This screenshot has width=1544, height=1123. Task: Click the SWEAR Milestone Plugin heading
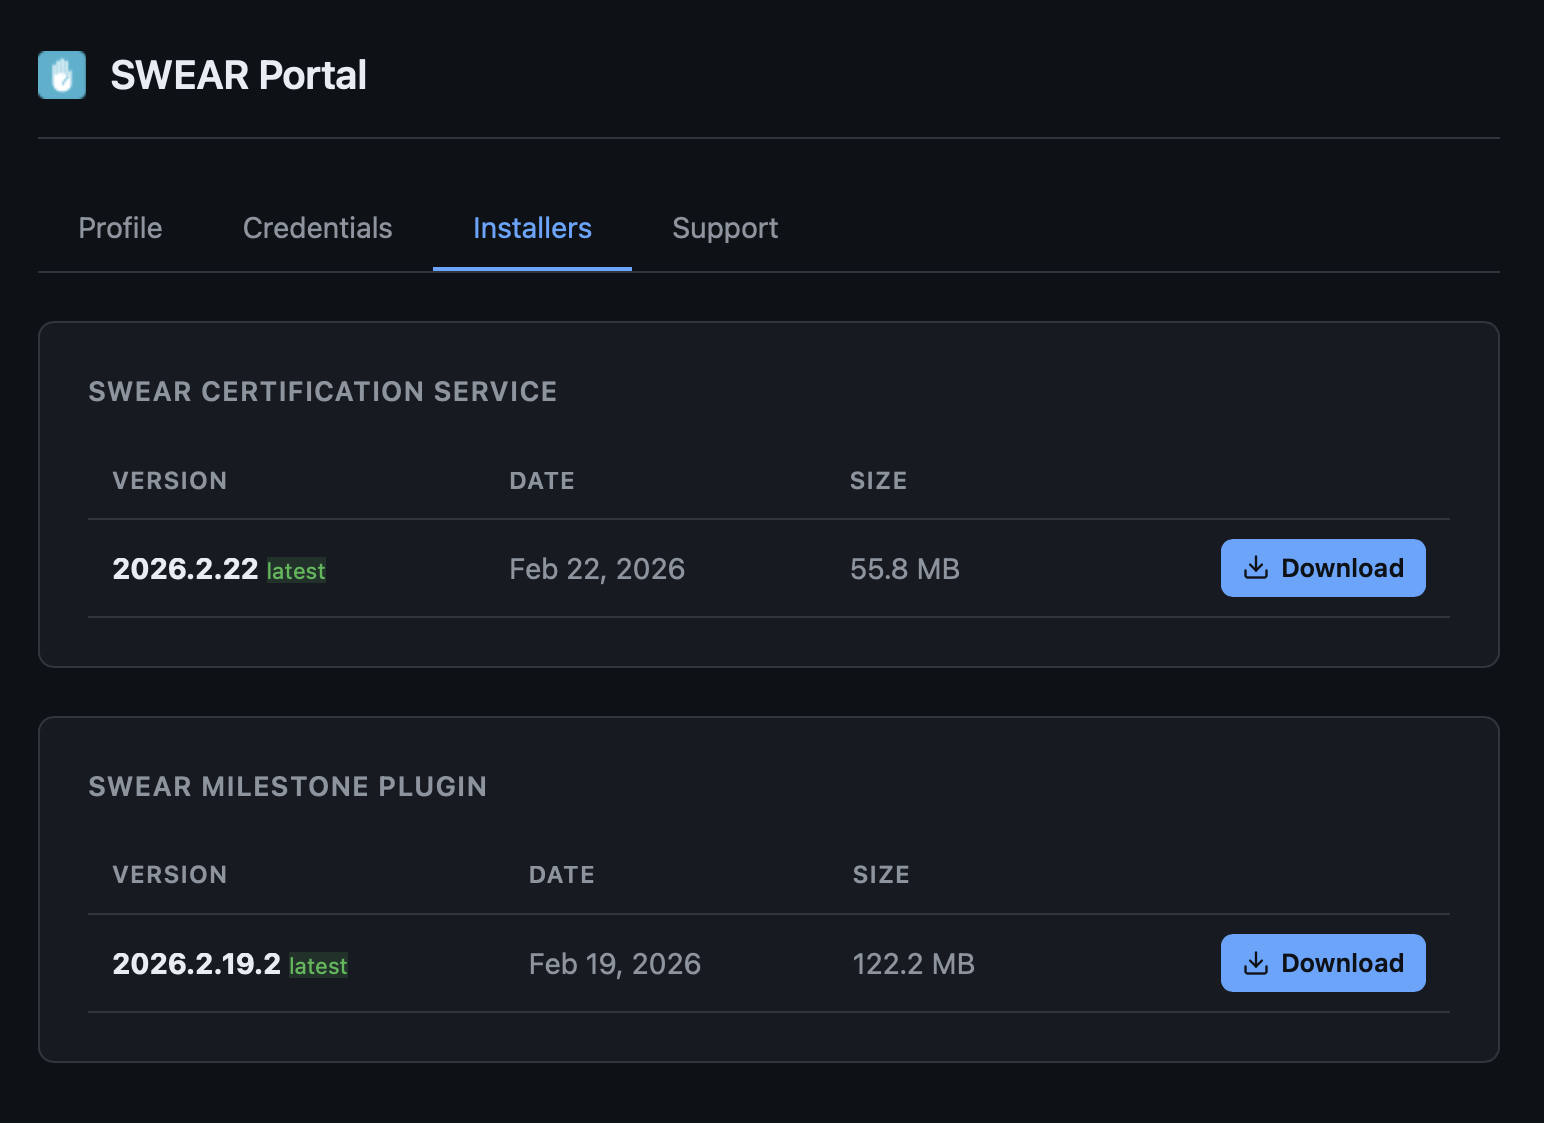[x=287, y=787]
